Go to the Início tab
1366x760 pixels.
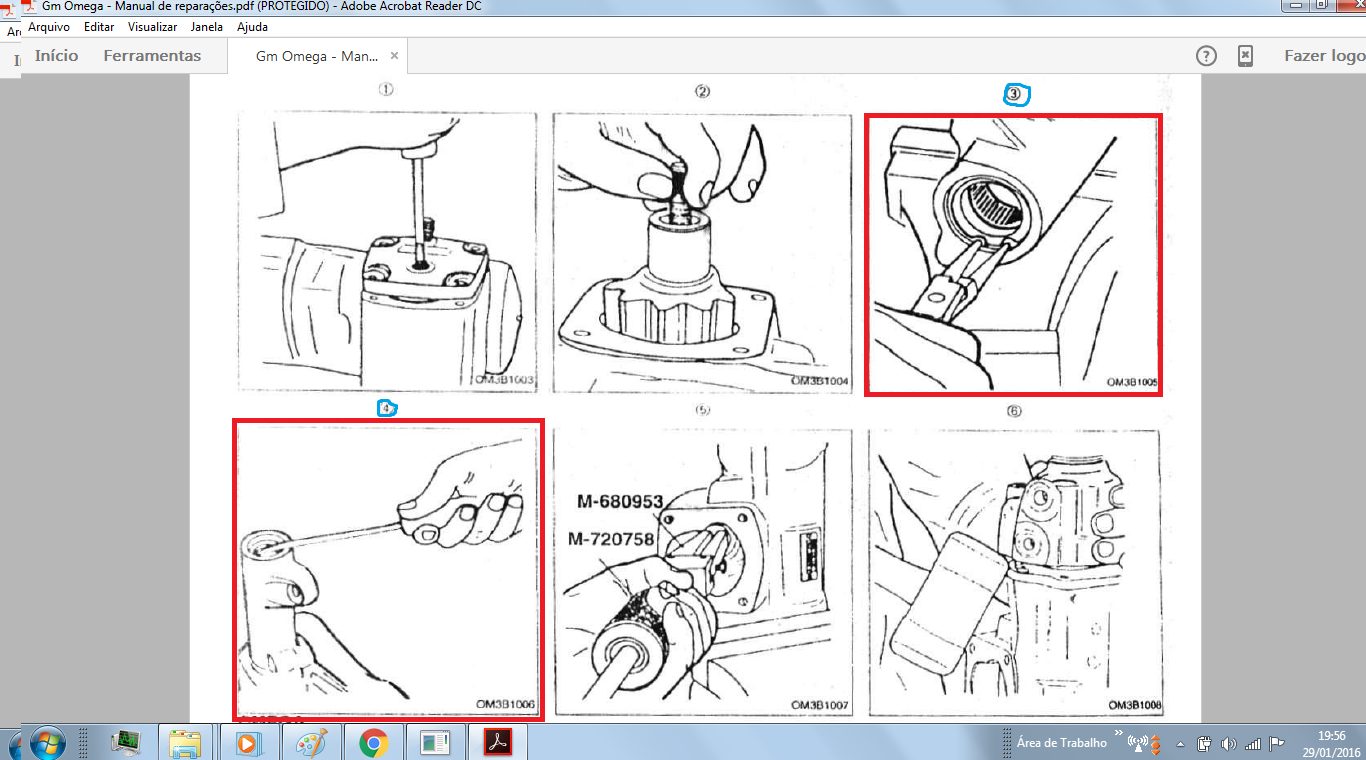[56, 56]
